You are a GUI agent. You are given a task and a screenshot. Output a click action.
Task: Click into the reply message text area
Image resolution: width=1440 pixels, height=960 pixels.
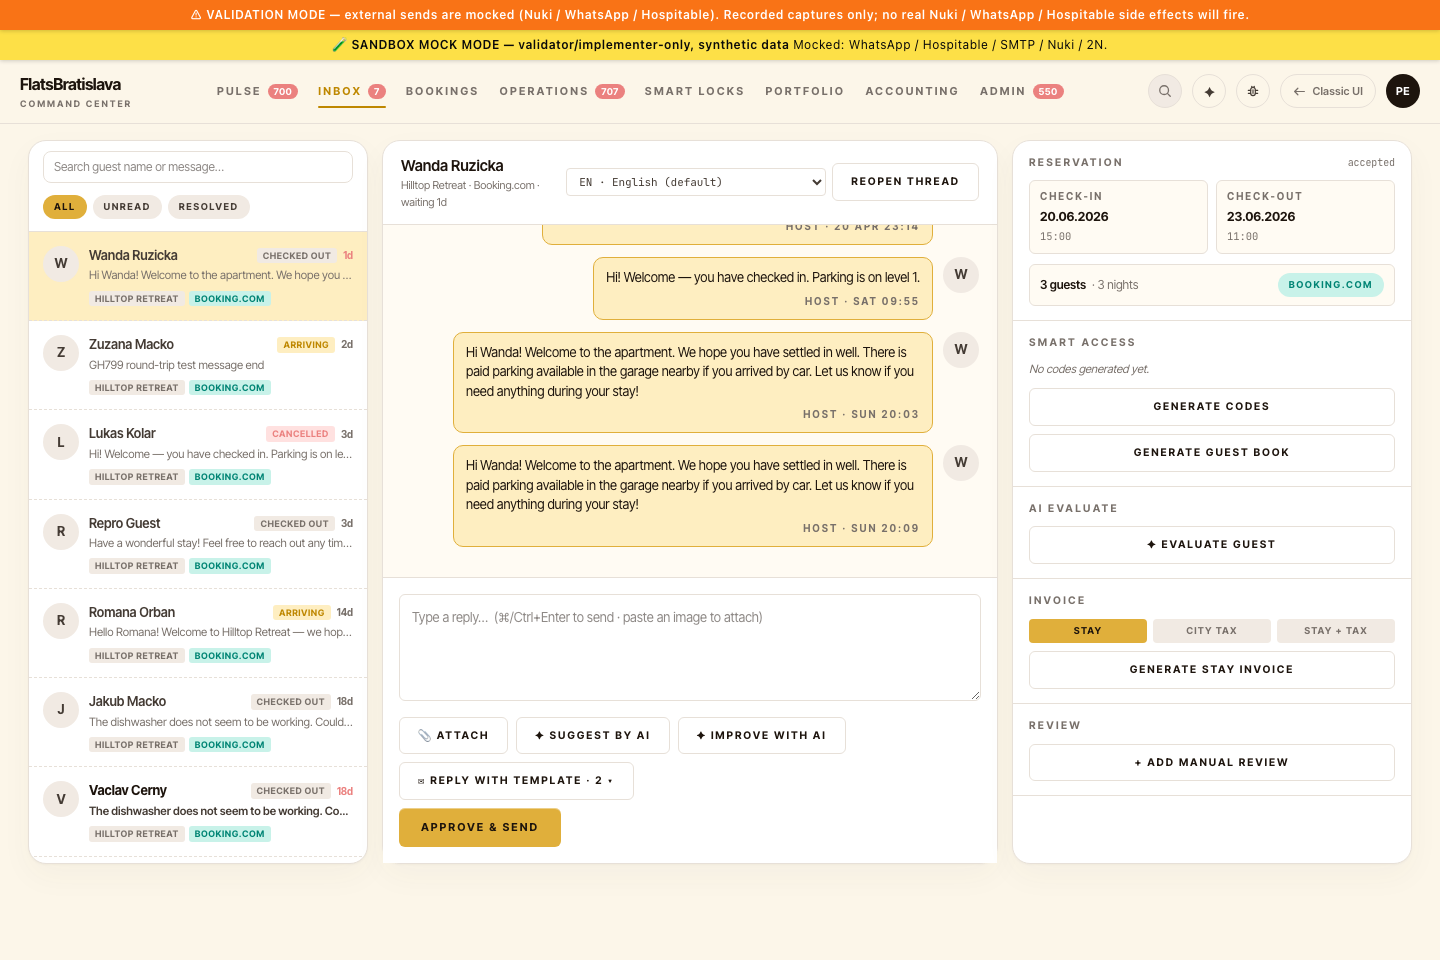point(690,648)
